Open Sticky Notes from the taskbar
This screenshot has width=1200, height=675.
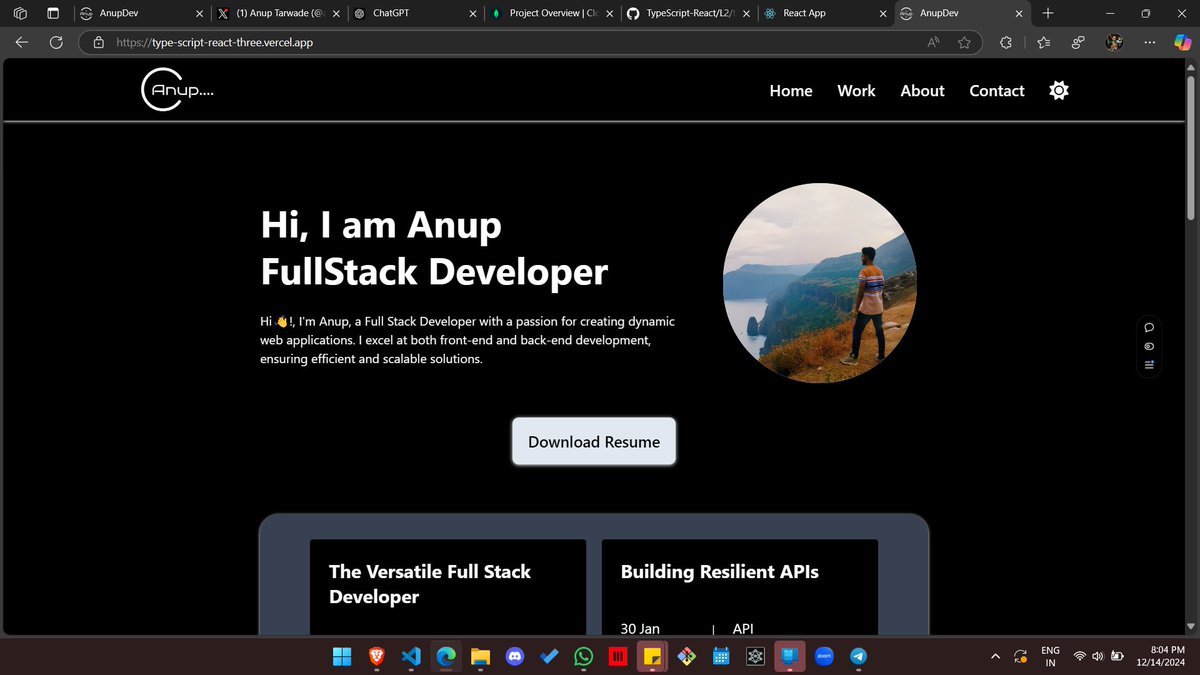tap(652, 656)
